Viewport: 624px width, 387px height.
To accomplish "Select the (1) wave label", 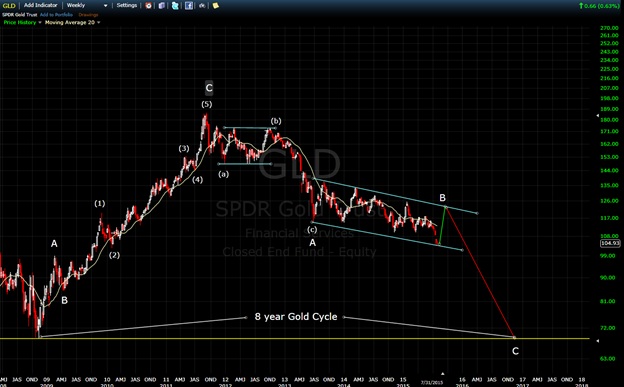I will (99, 203).
